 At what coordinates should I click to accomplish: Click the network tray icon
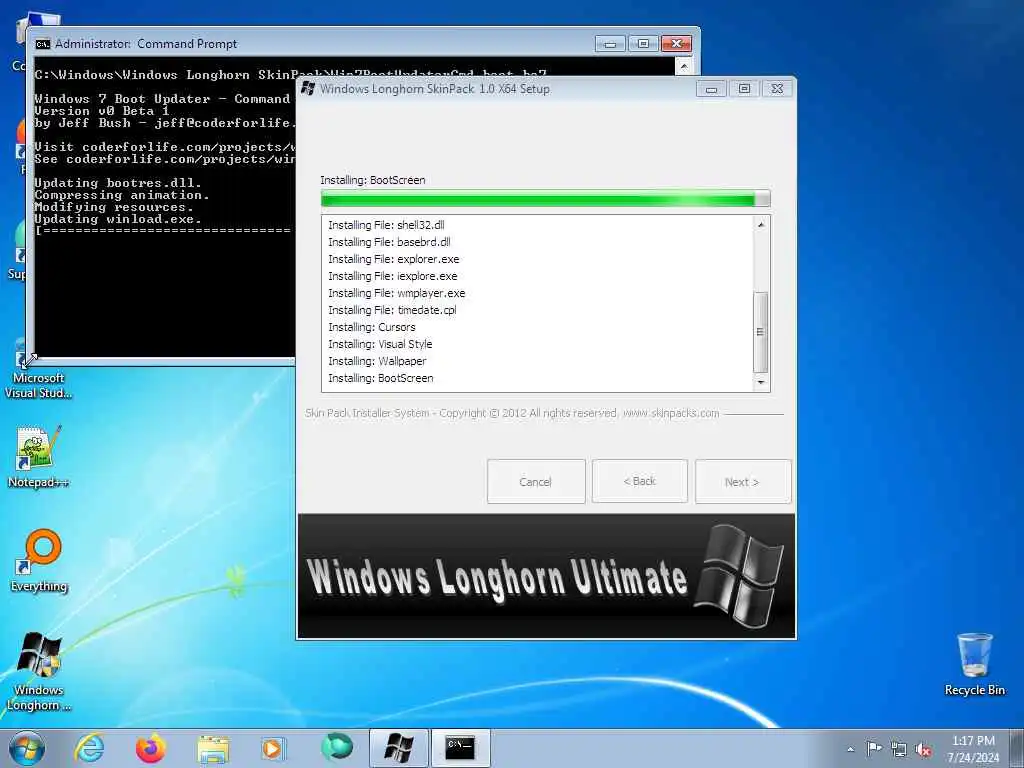tap(899, 749)
